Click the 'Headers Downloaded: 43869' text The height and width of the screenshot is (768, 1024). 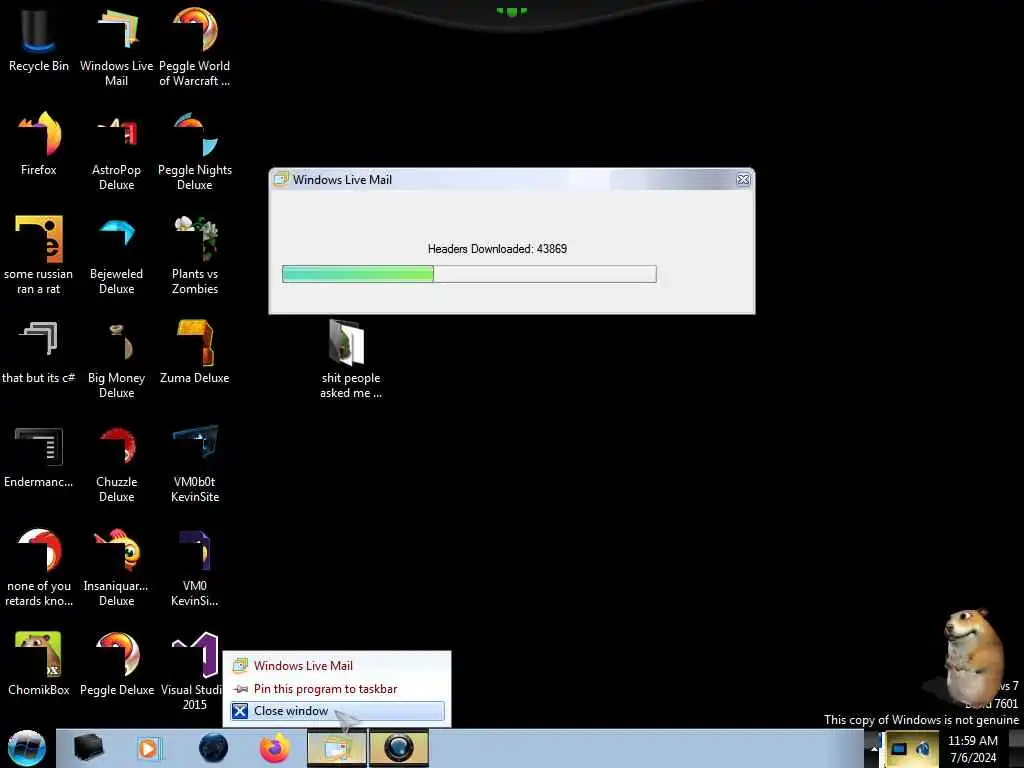tap(497, 249)
